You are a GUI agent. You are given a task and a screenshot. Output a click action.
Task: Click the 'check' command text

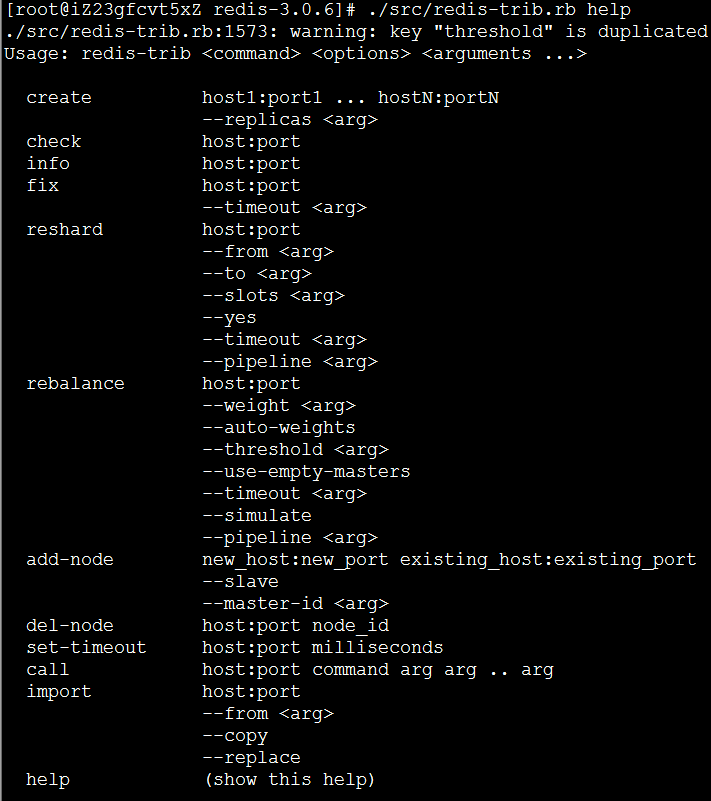pos(54,142)
